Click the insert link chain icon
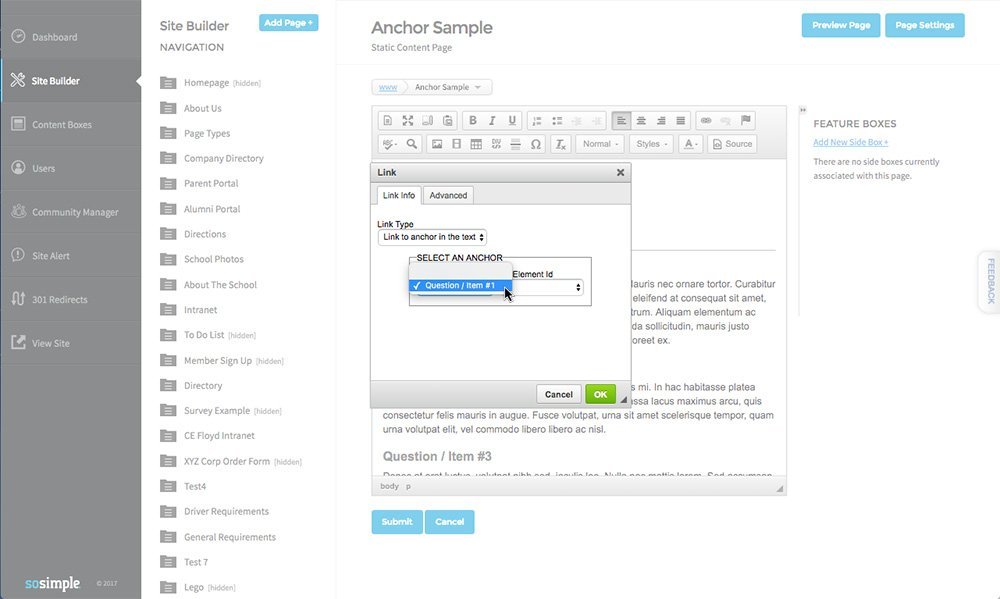1000x599 pixels. click(706, 120)
